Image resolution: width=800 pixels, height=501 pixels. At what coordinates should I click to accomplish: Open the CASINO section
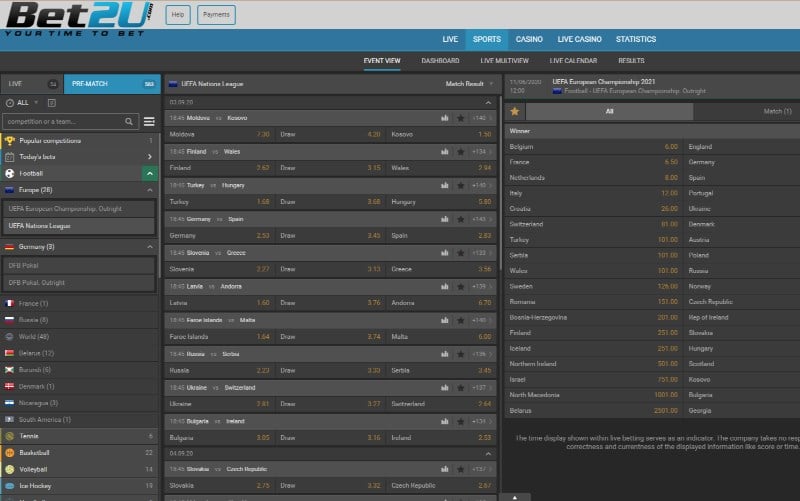(529, 39)
